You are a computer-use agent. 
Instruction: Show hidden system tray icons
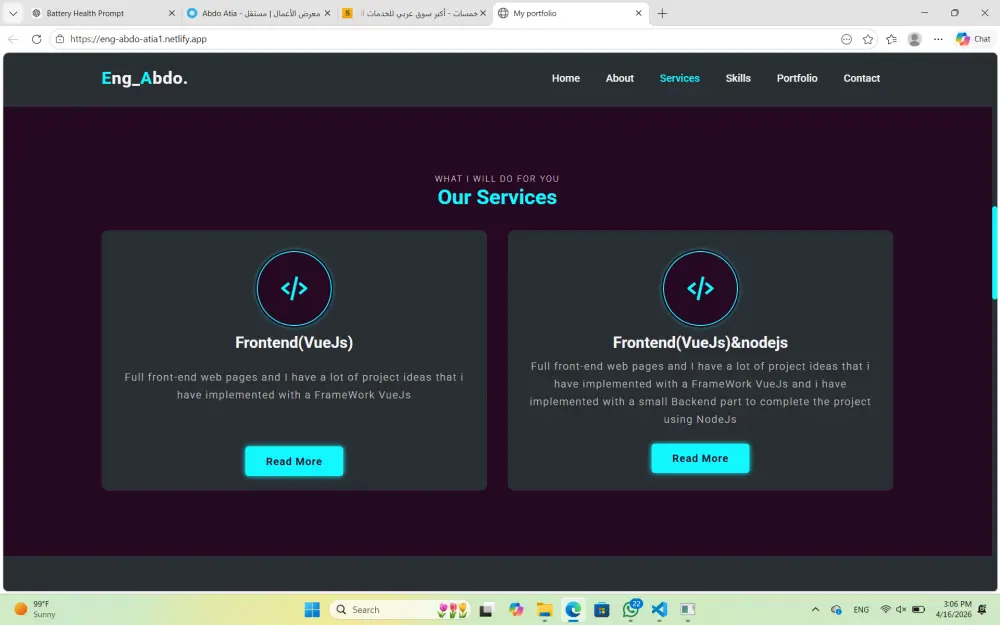tap(815, 610)
